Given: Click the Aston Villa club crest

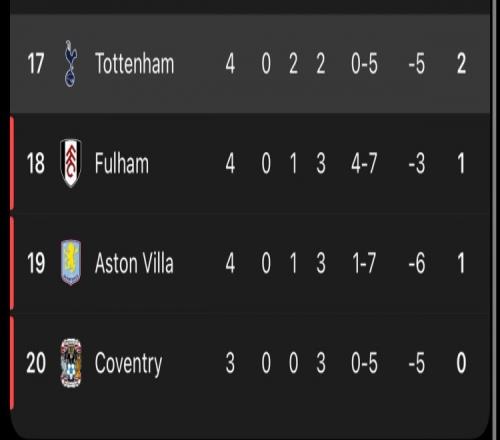Looking at the screenshot, I should (71, 263).
